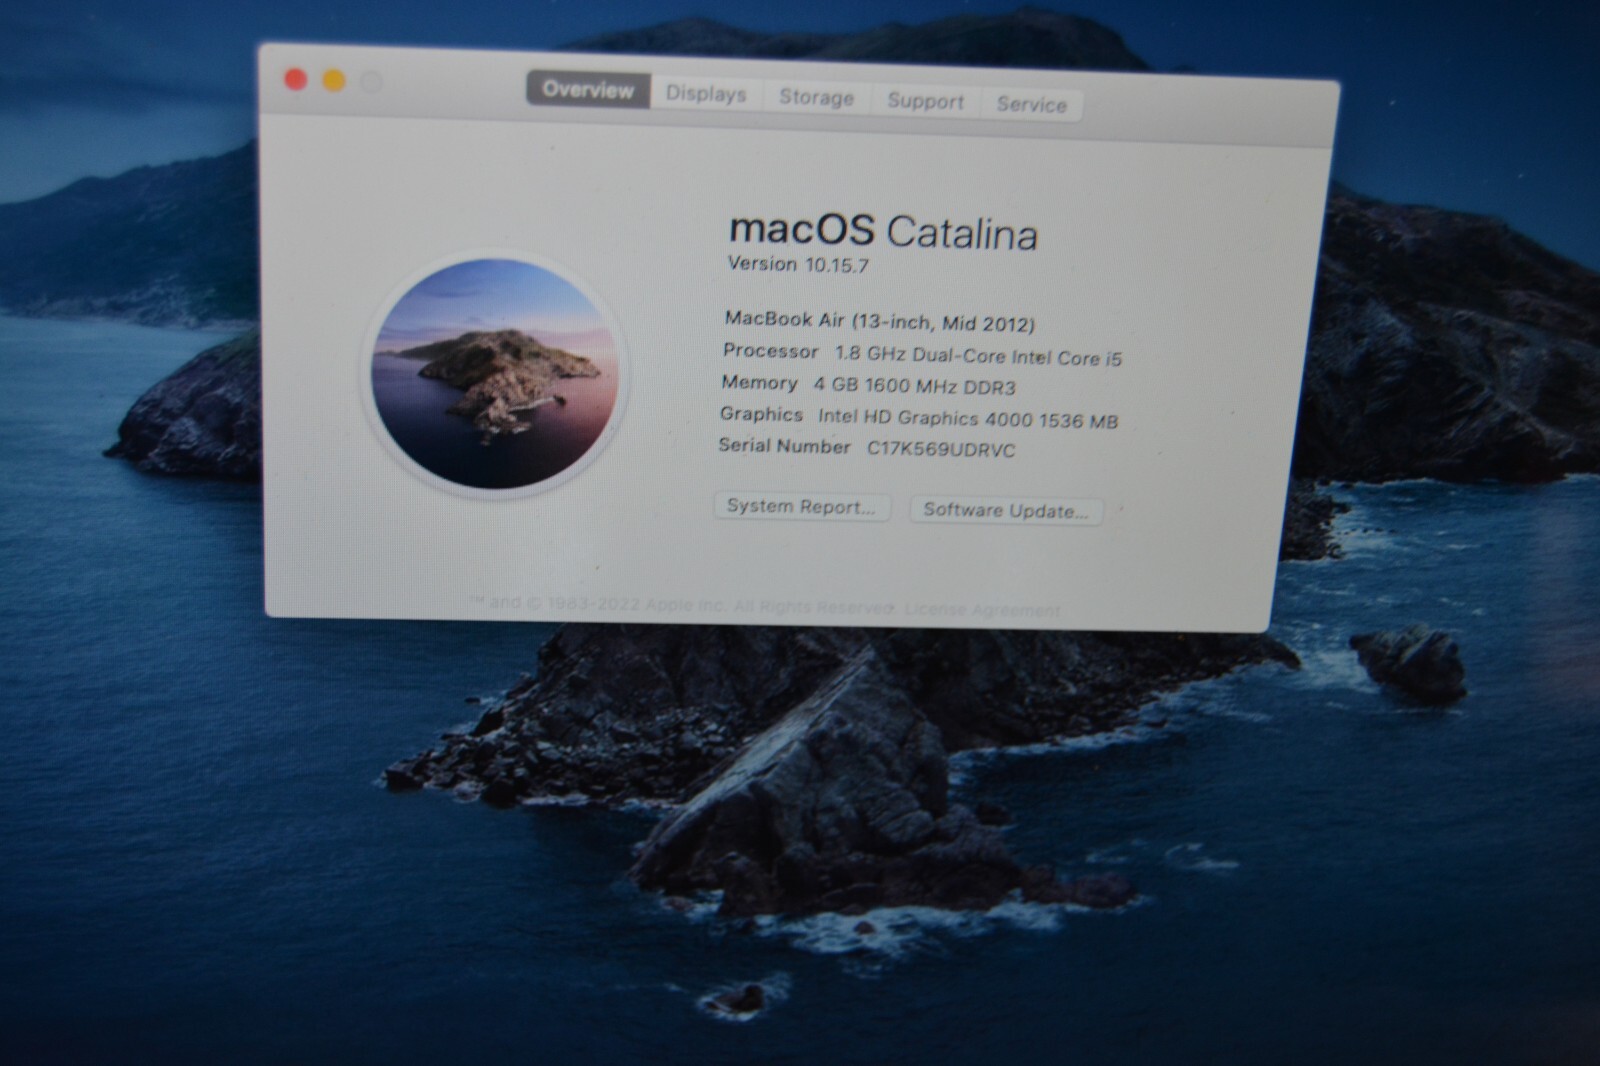The image size is (1600, 1066).
Task: Switch to the Overview tab
Action: click(588, 89)
